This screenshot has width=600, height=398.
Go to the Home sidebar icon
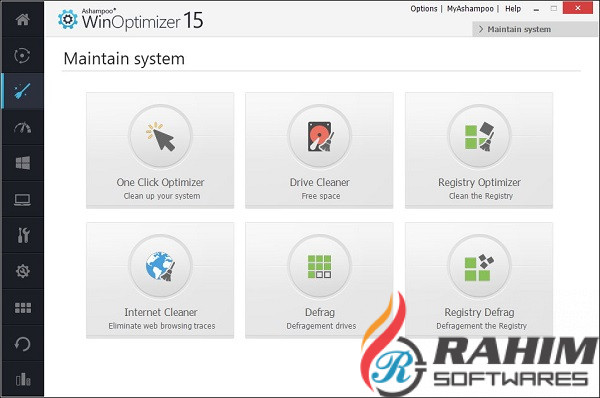tap(23, 20)
